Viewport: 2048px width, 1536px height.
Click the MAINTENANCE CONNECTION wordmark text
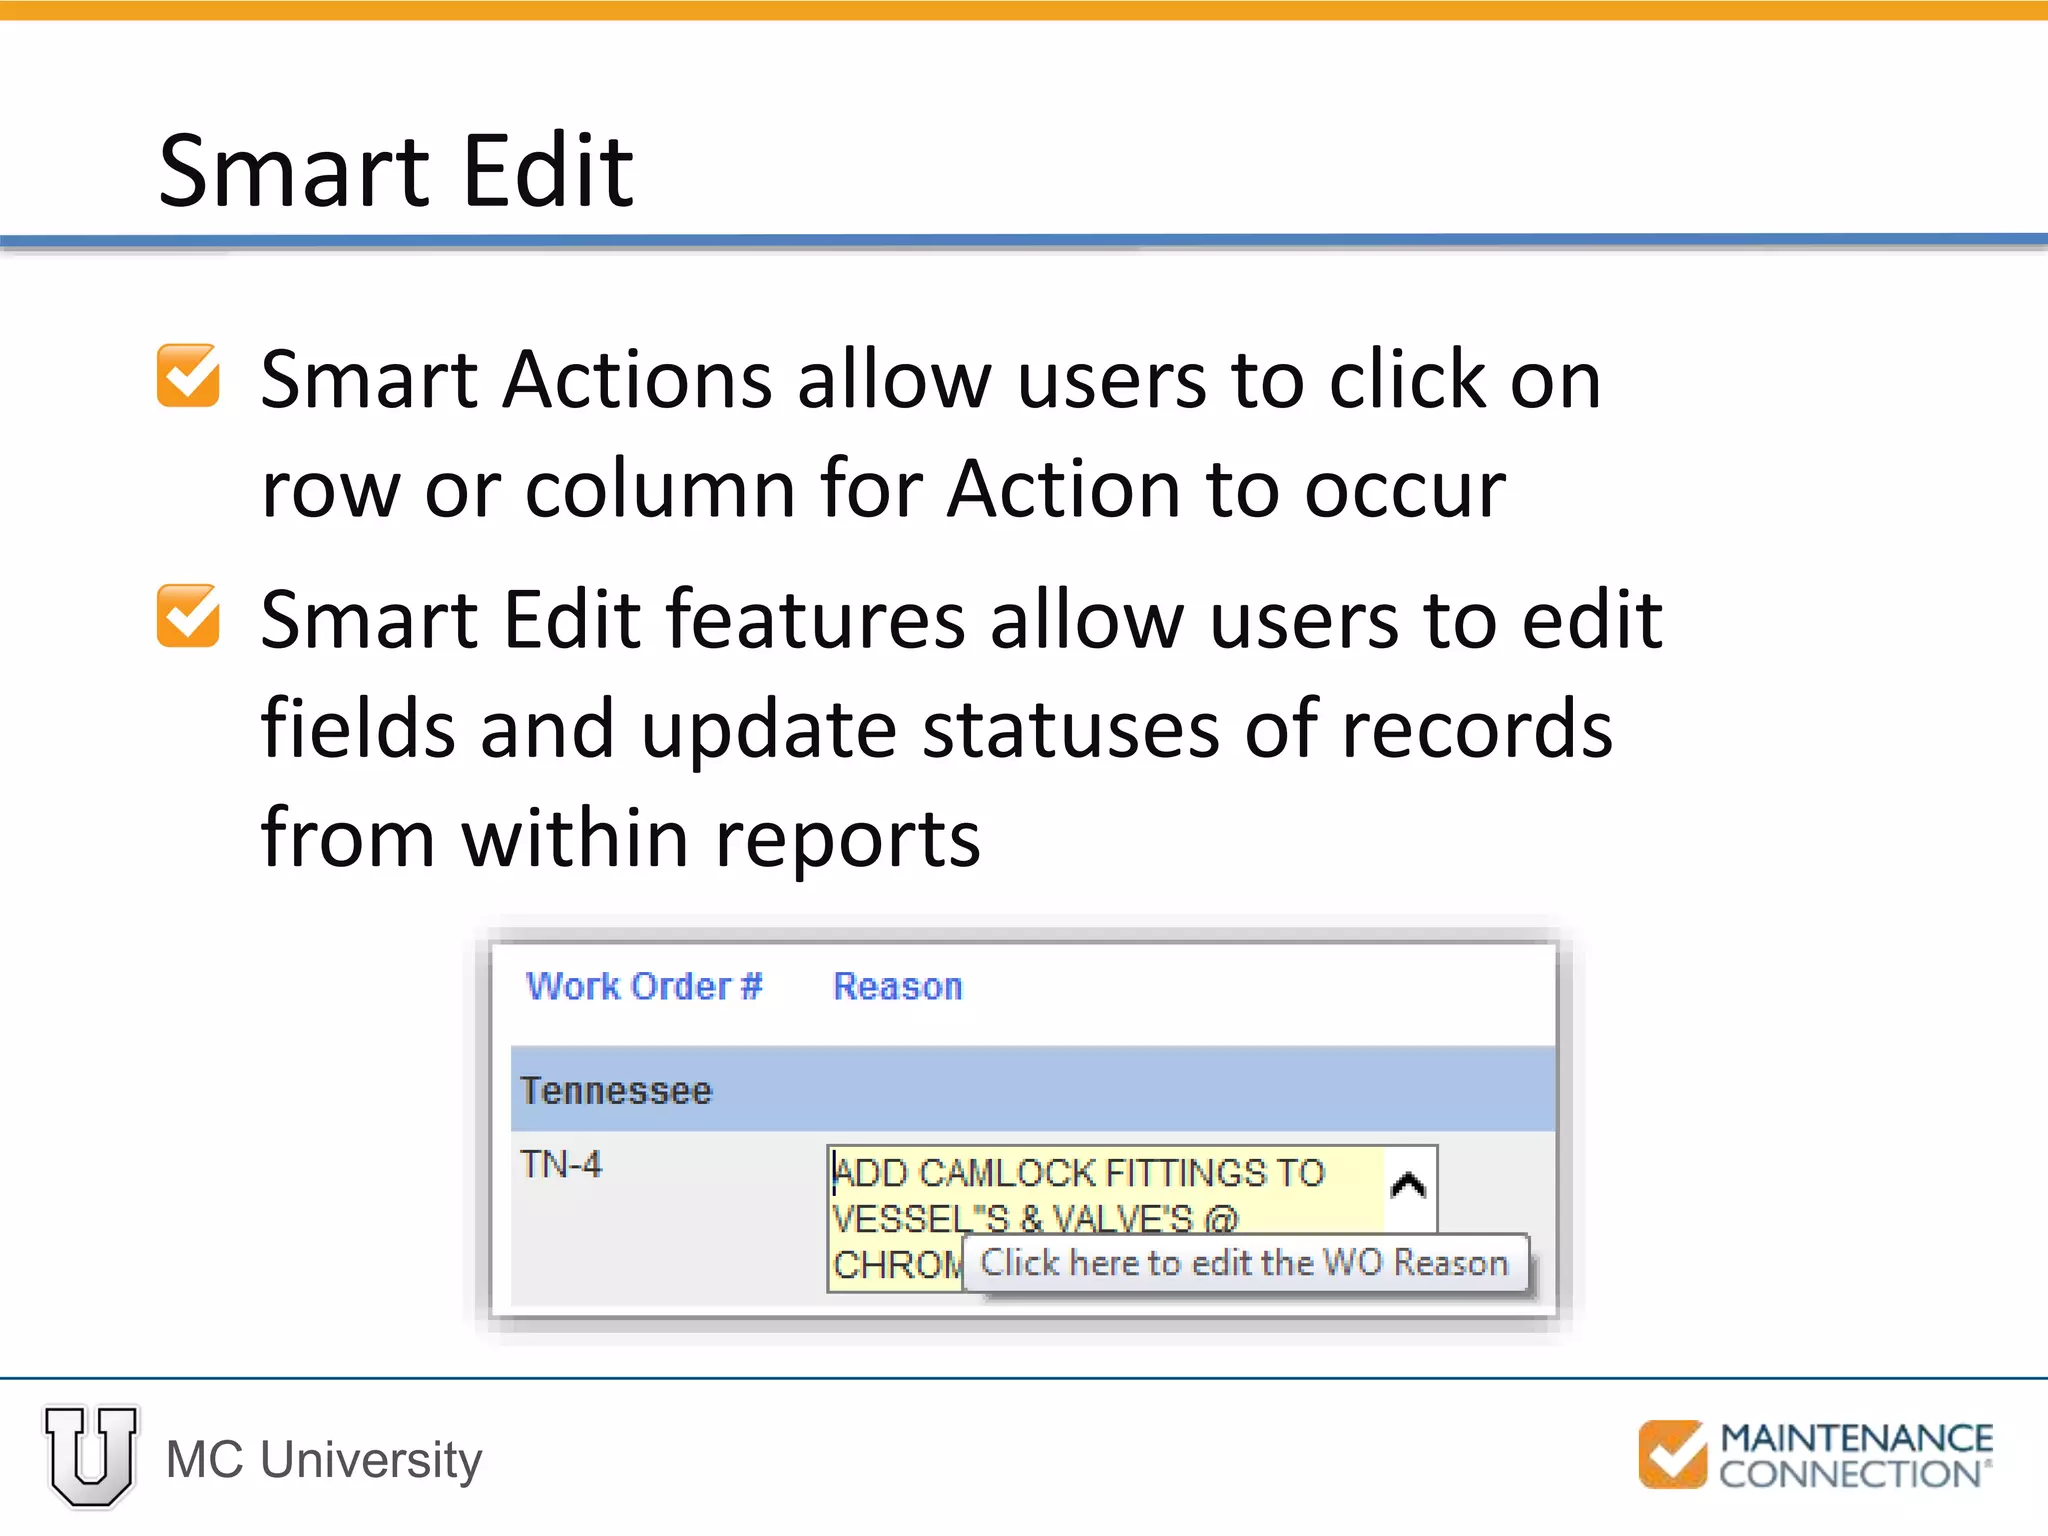[1856, 1456]
